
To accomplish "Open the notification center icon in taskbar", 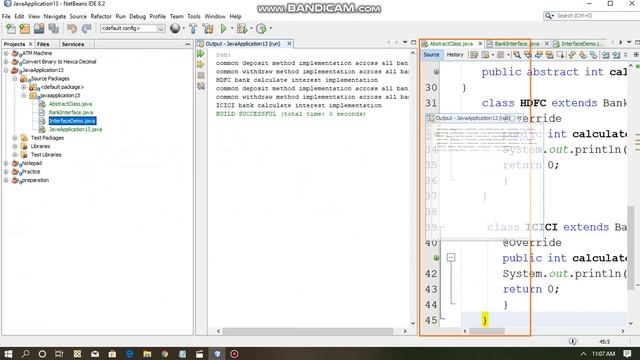I will [627, 353].
